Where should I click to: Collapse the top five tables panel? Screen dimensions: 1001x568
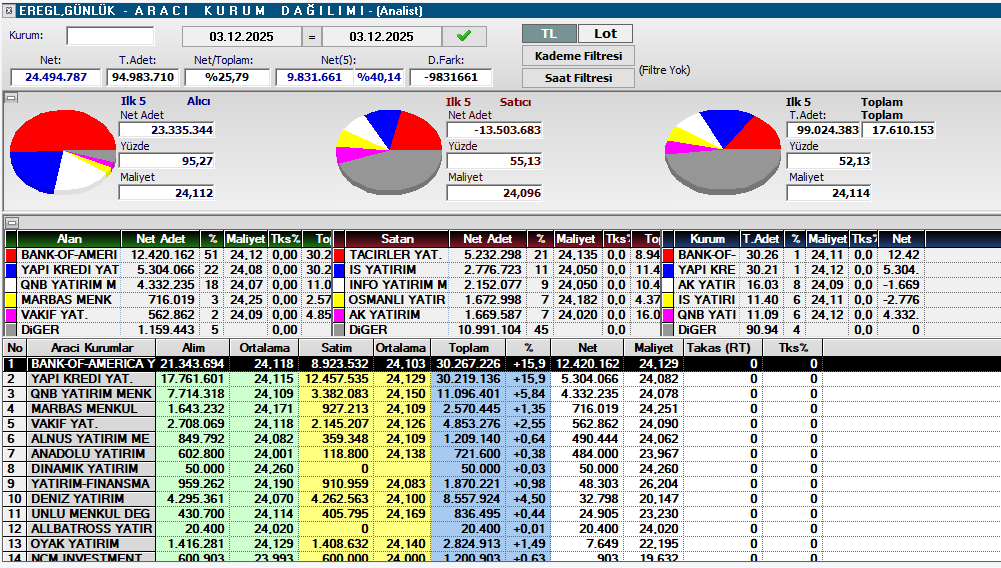click(10, 223)
